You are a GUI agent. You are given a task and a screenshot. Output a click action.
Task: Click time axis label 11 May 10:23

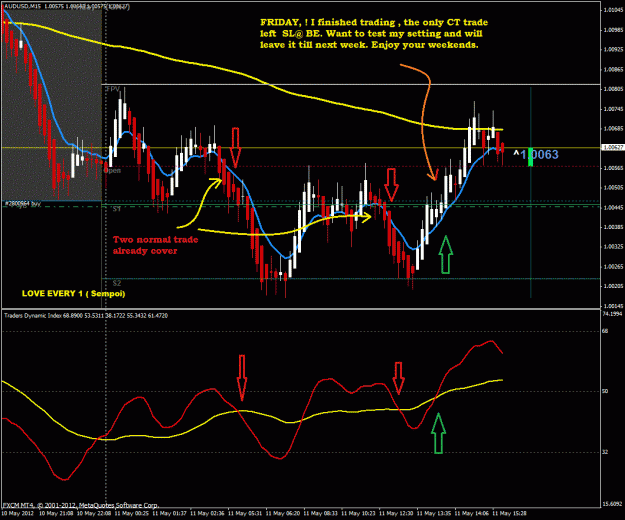coord(359,513)
